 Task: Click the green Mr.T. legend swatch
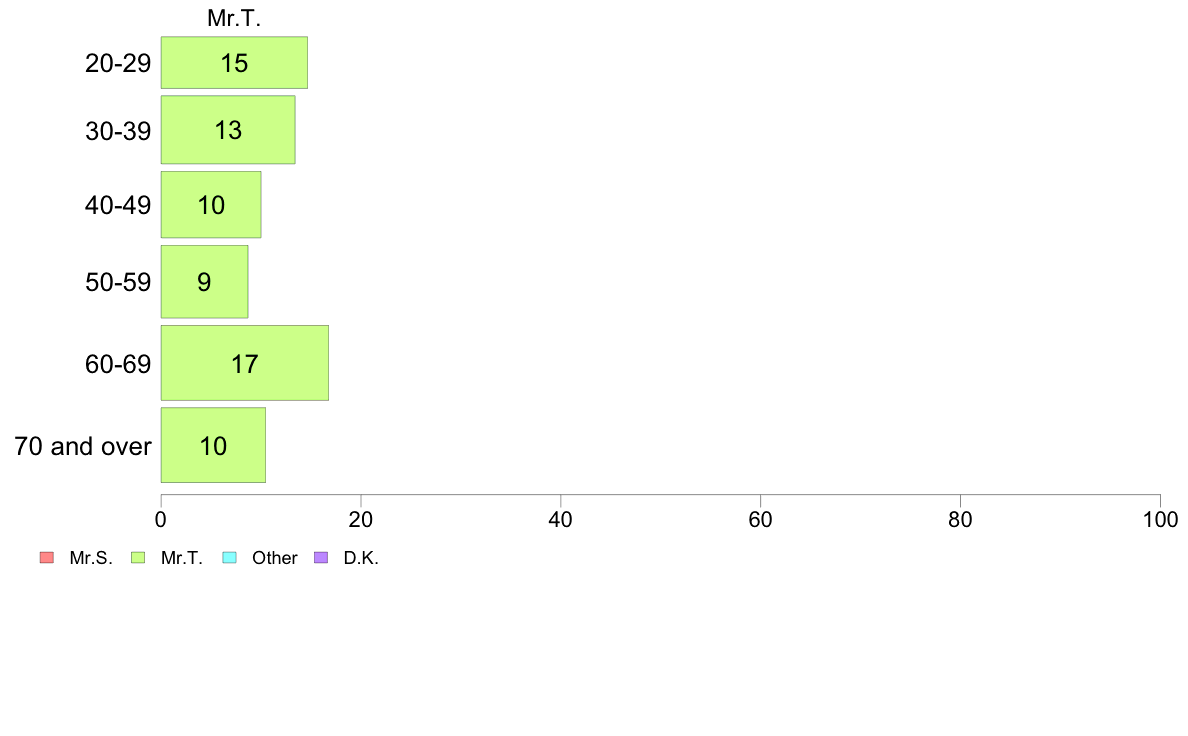click(x=137, y=558)
